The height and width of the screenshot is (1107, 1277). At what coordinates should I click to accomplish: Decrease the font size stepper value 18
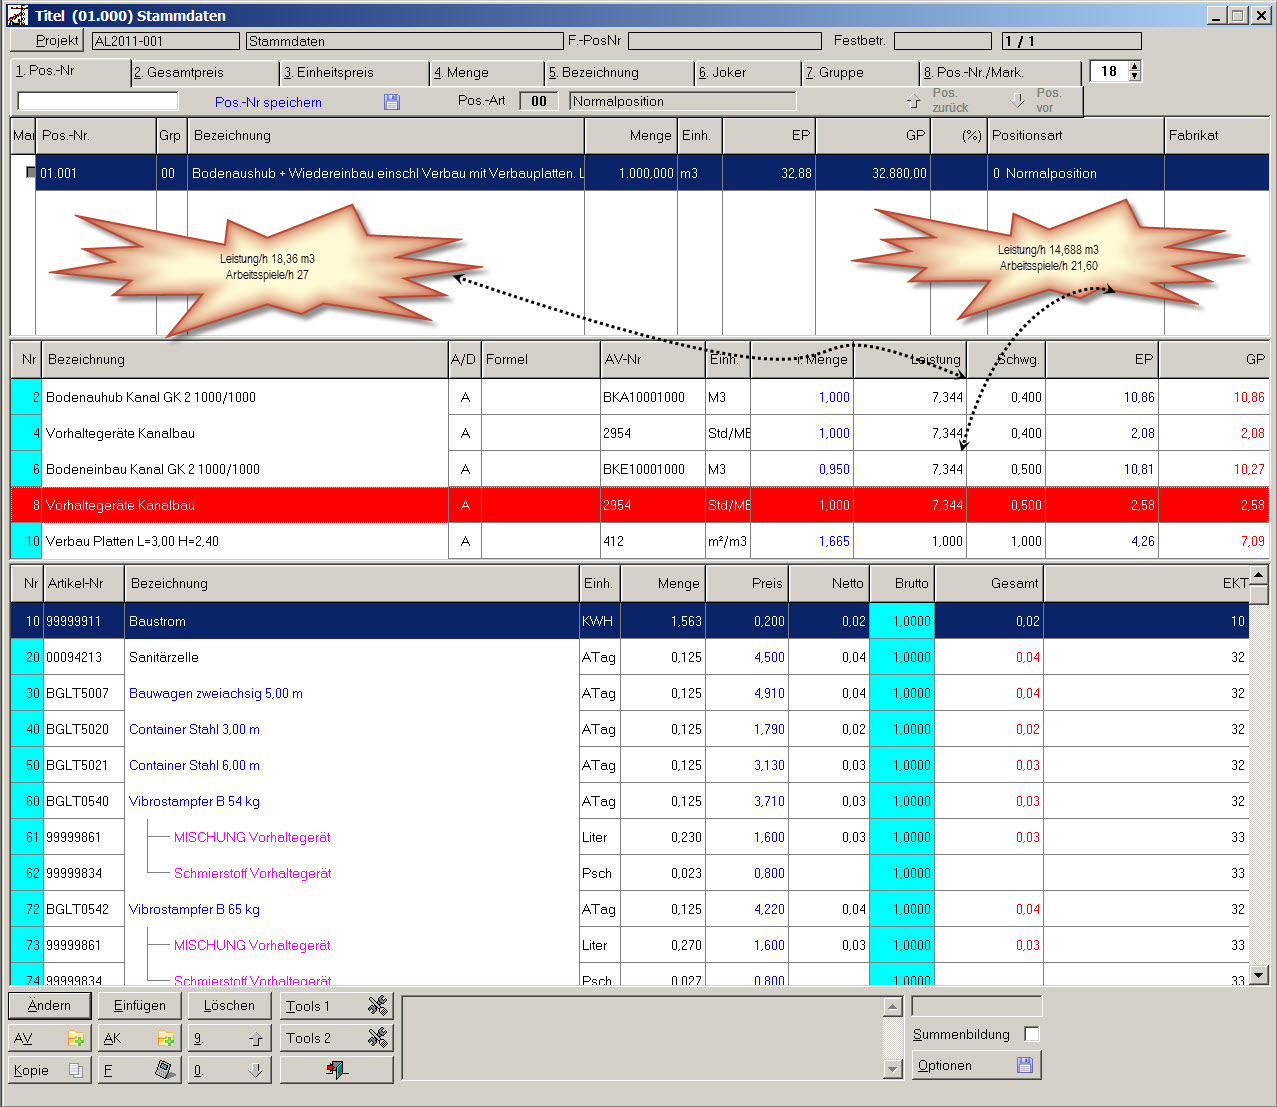point(1134,76)
